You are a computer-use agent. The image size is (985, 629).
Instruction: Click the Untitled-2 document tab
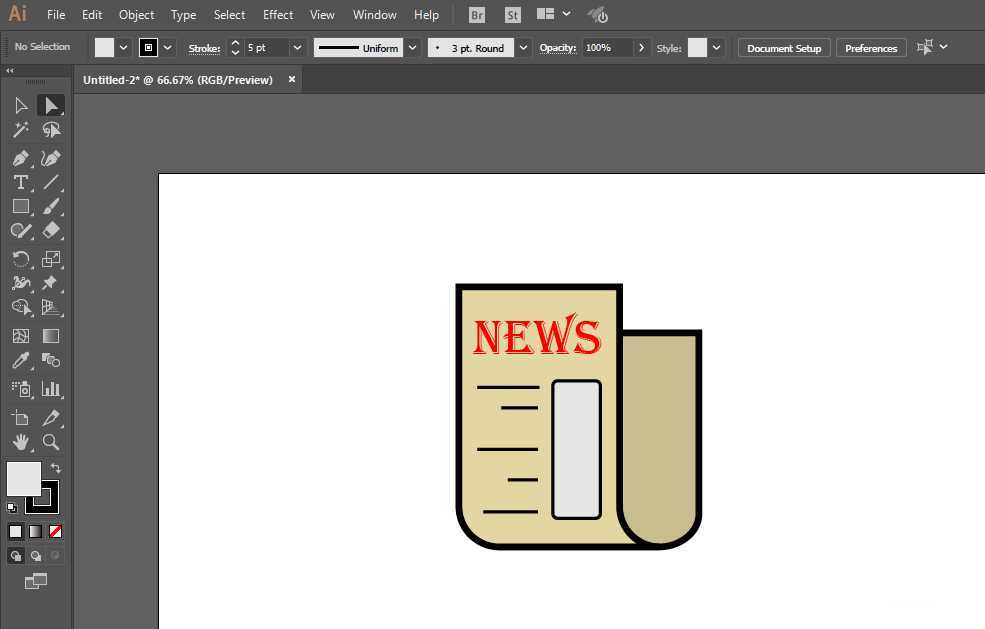(180, 80)
